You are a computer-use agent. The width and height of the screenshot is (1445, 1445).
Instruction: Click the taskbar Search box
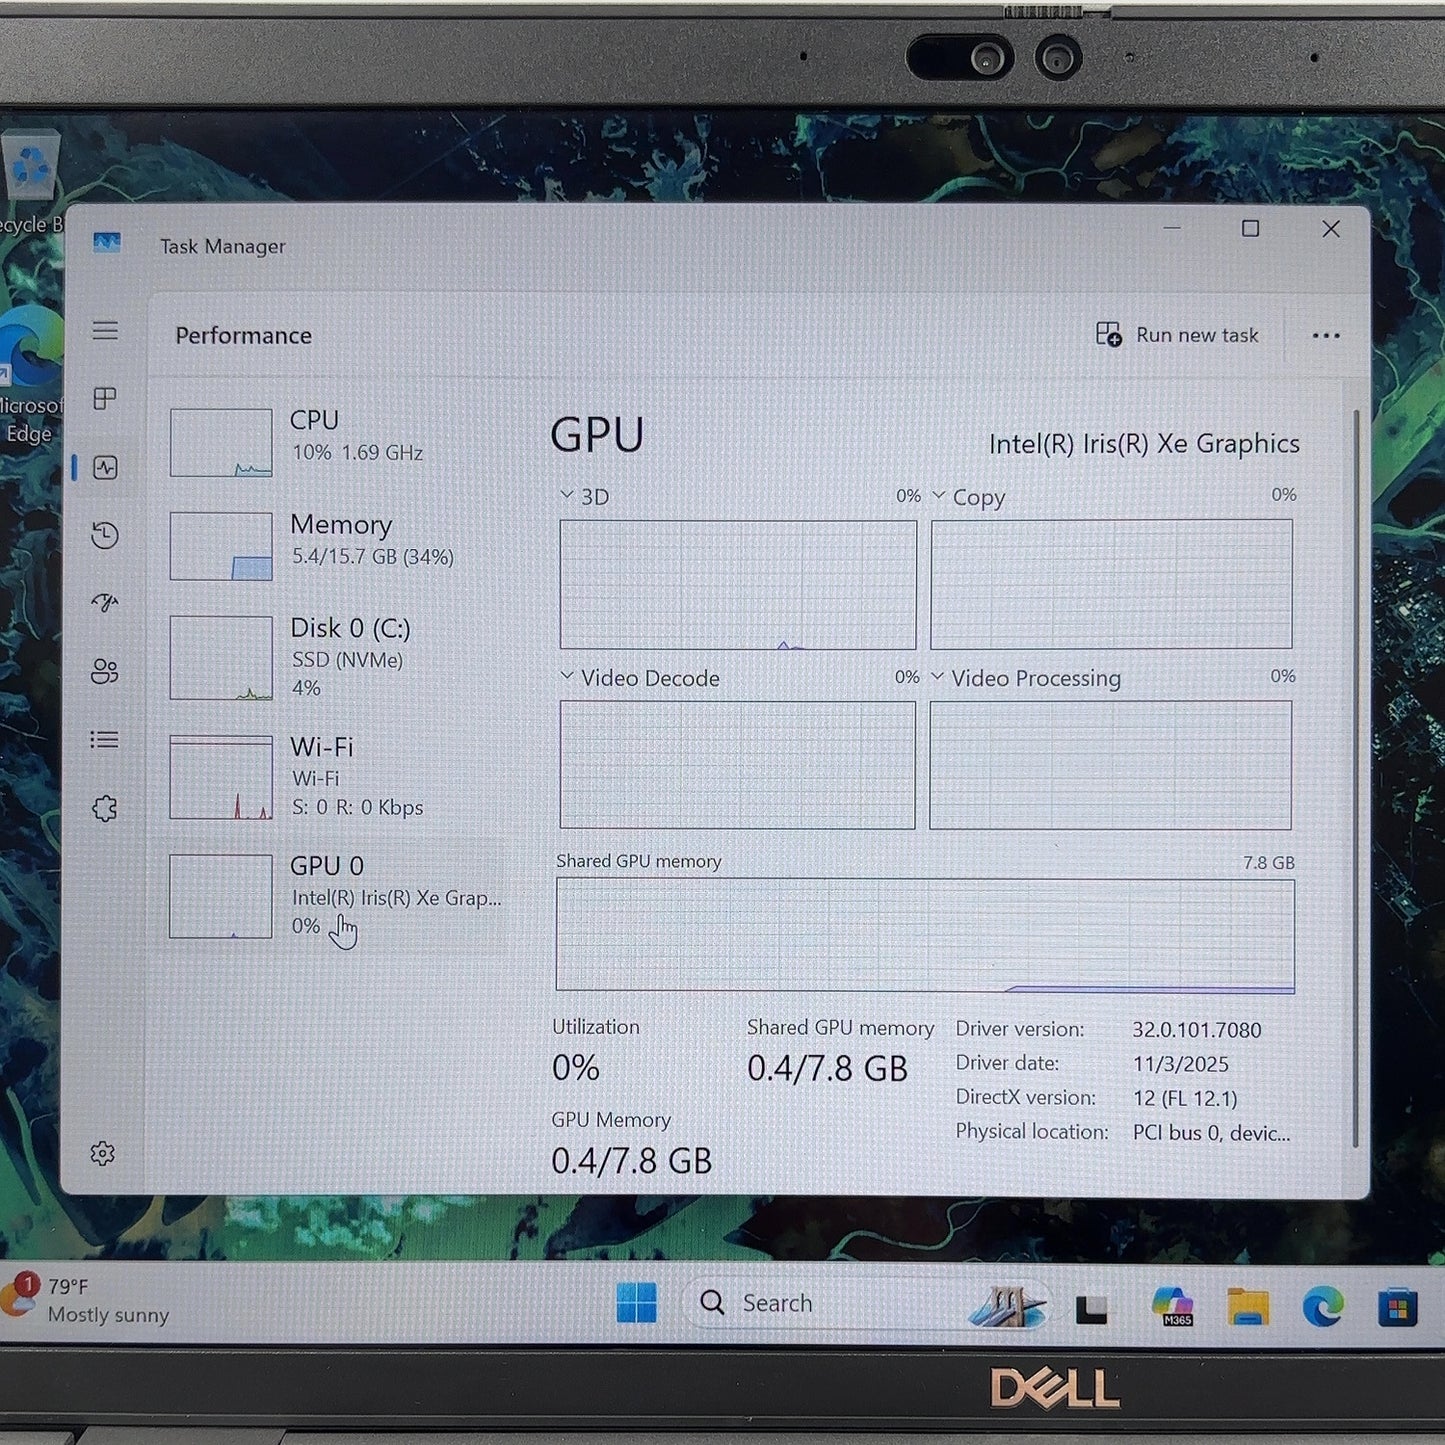tap(865, 1303)
